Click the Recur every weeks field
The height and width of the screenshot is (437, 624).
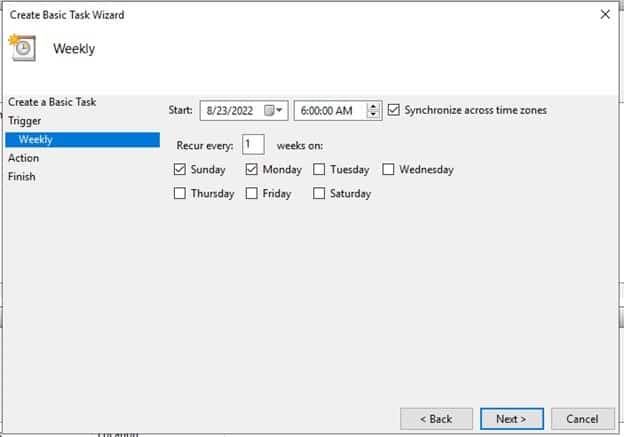[x=252, y=145]
